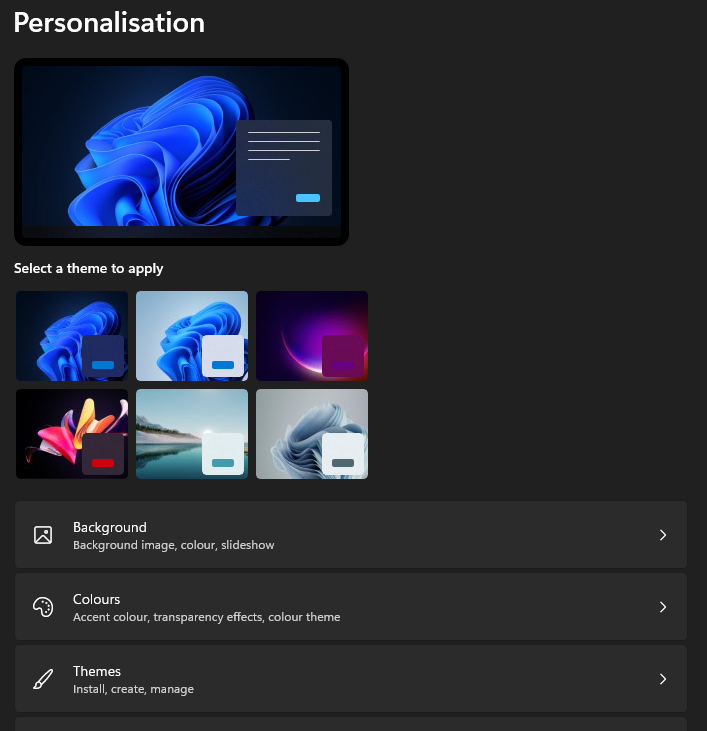This screenshot has width=707, height=731.
Task: Apply the light blue bloom theme
Action: click(192, 336)
